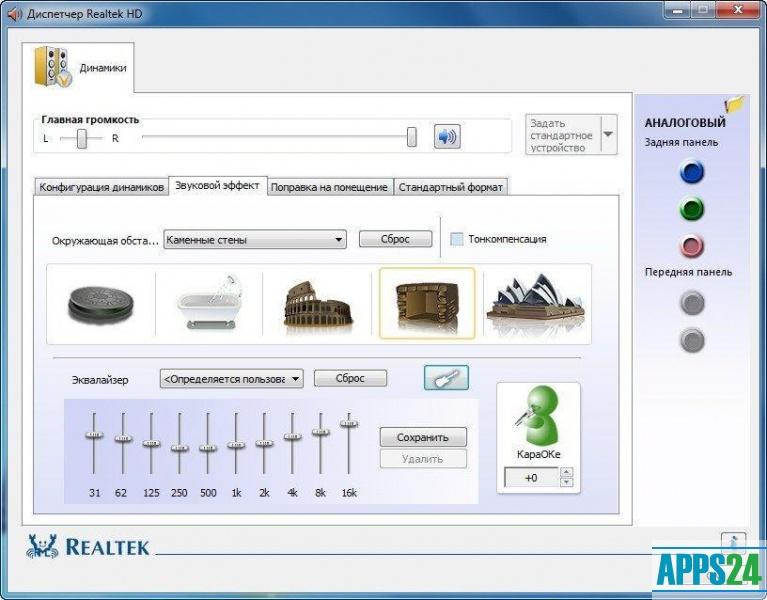Select the bathtub environment icon

[209, 303]
